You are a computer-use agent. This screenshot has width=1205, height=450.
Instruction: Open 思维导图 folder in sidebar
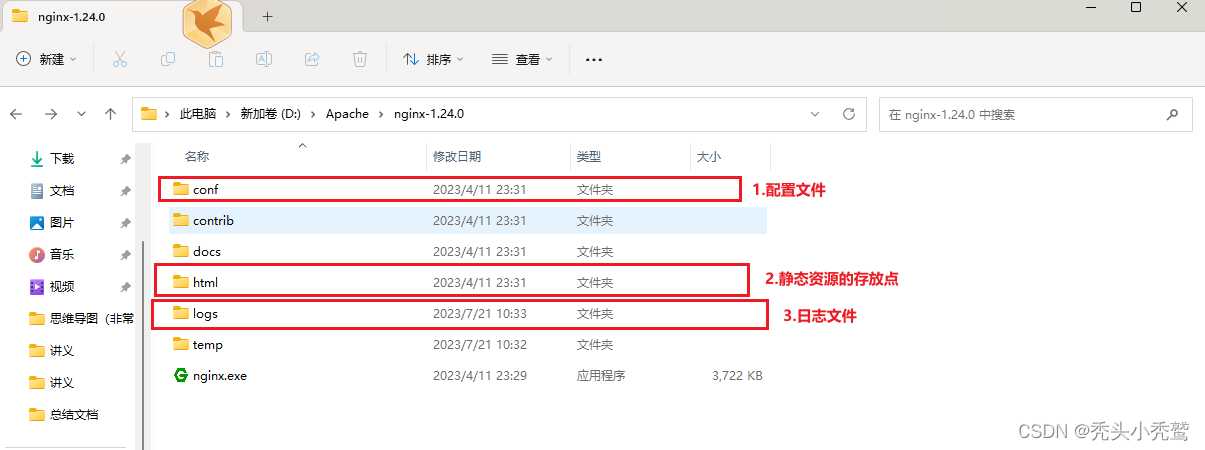pyautogui.click(x=80, y=318)
